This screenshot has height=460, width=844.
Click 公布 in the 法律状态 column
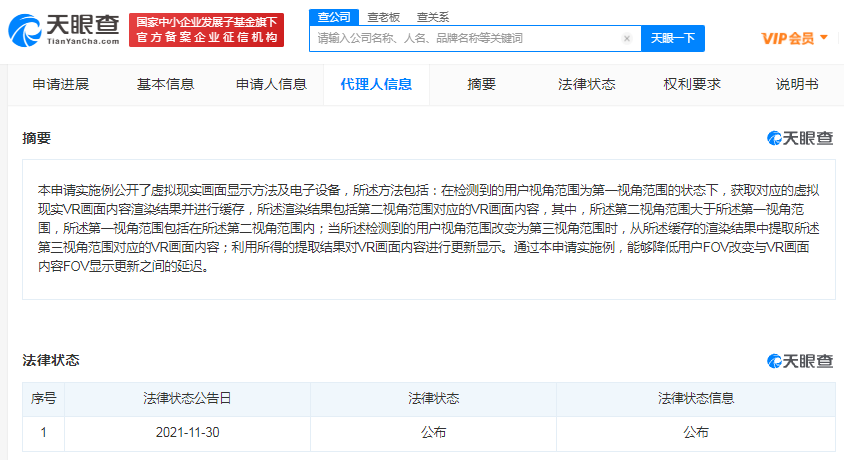click(433, 433)
